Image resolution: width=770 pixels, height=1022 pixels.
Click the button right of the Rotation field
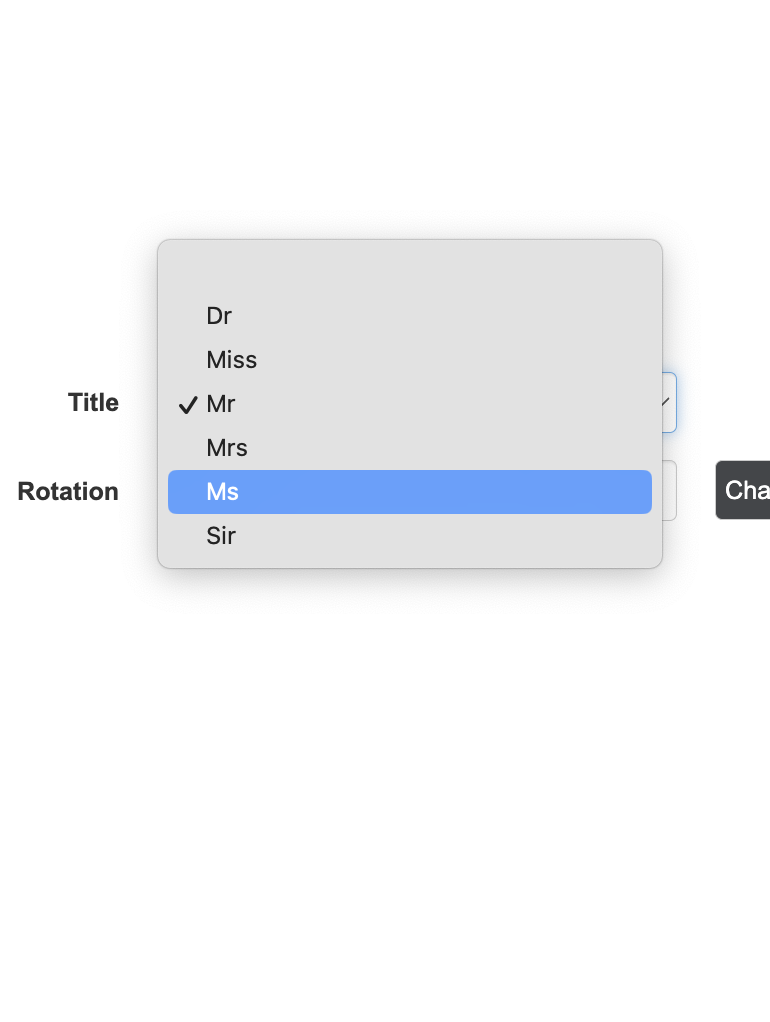(744, 491)
